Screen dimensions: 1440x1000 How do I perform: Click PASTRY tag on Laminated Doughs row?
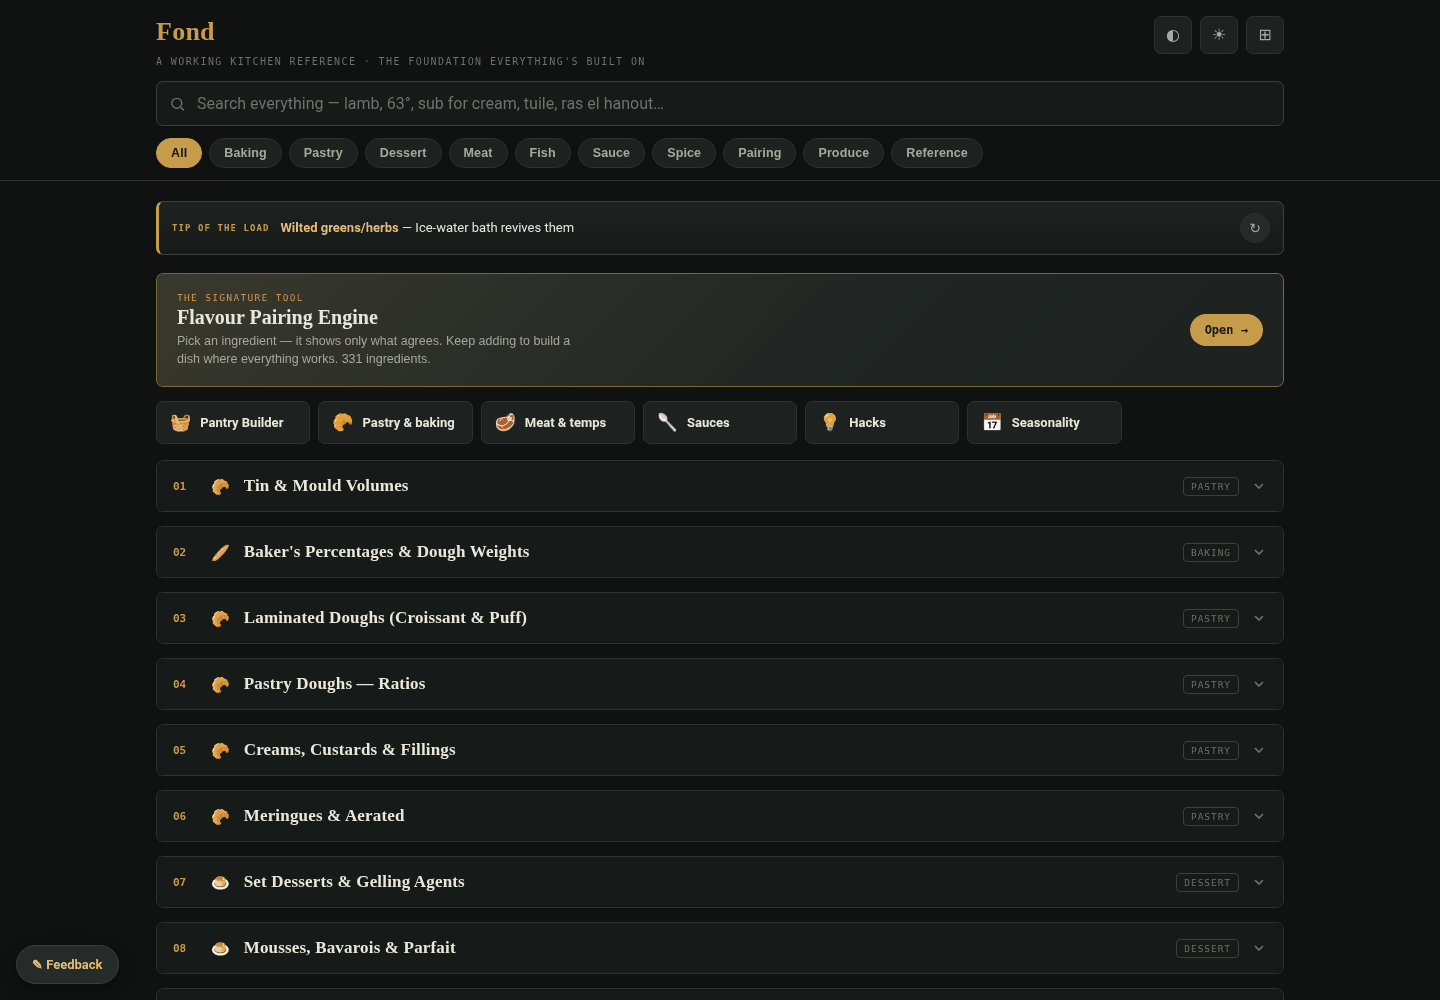click(1211, 618)
